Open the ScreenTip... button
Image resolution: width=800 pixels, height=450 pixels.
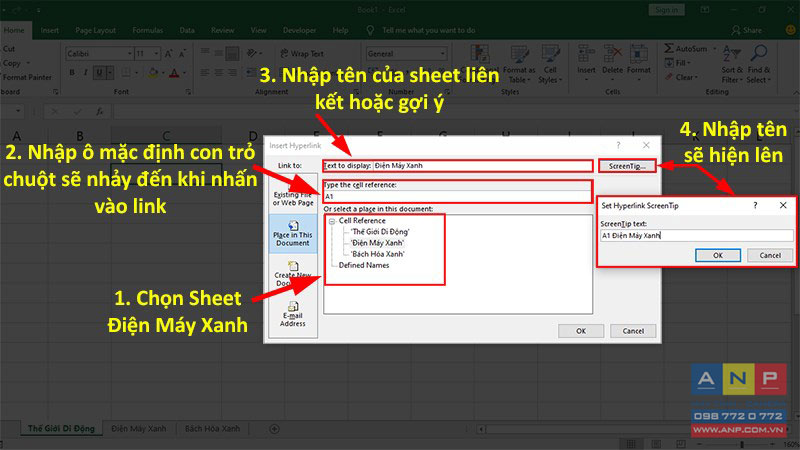click(x=627, y=166)
